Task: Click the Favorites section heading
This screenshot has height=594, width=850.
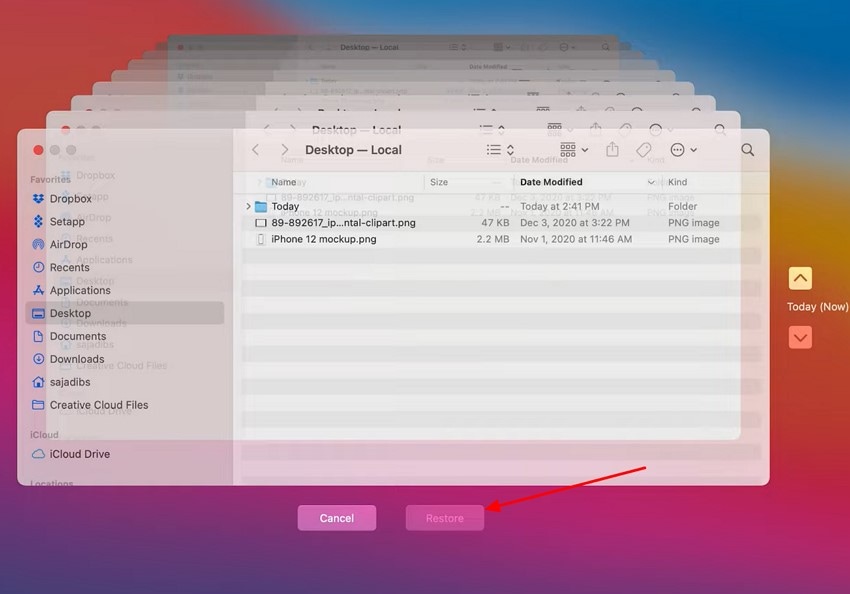Action: click(x=50, y=179)
